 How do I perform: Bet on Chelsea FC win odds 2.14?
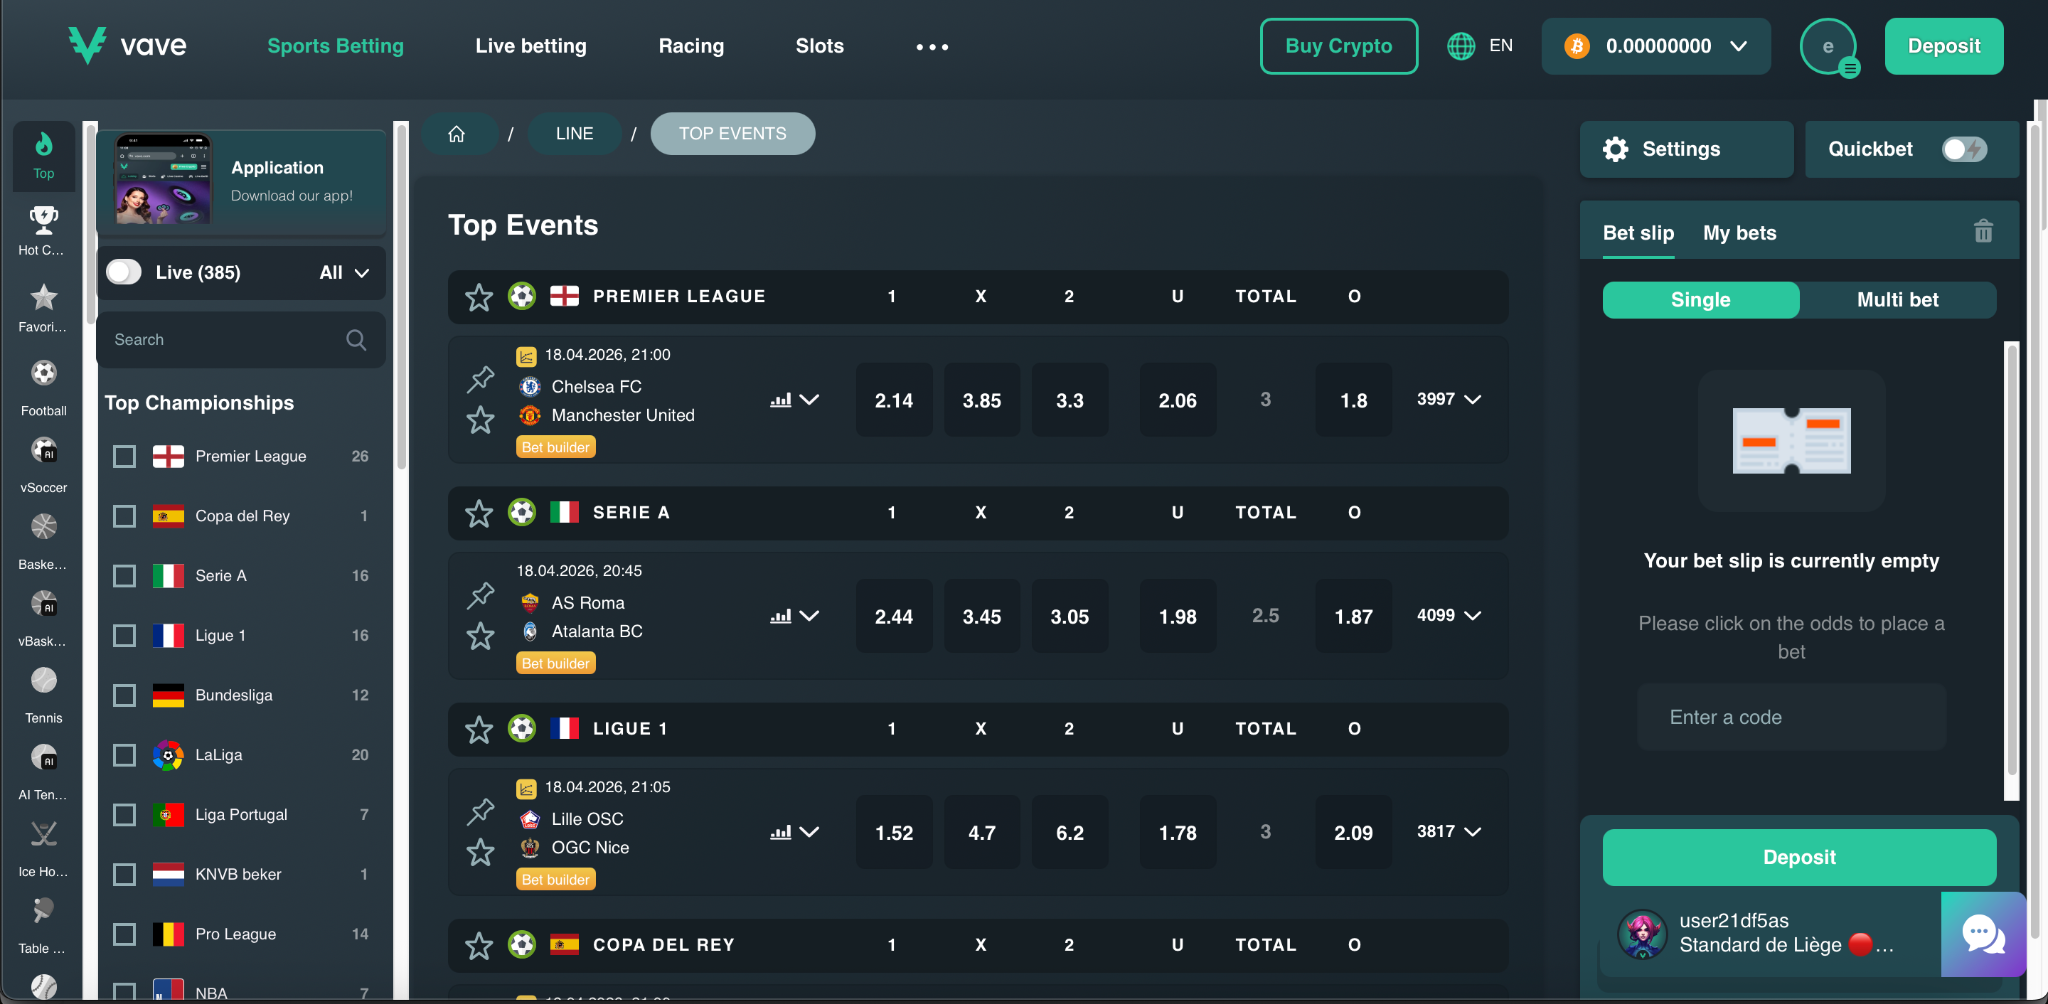[x=894, y=400]
